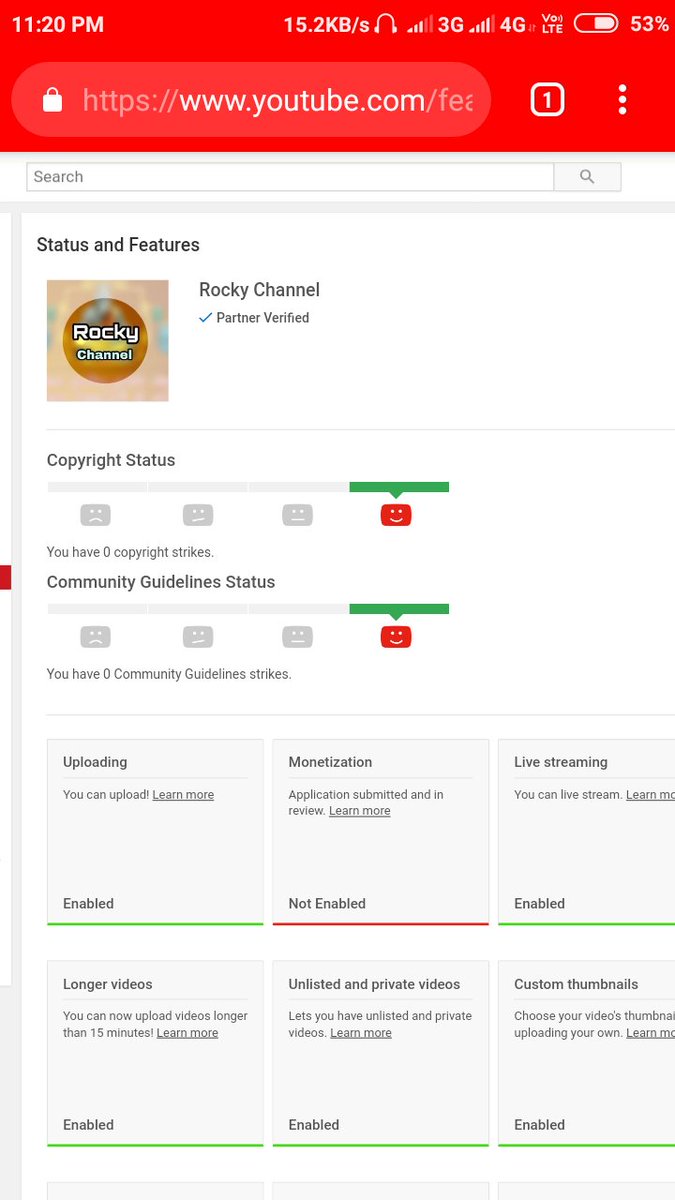Open Learn more in Unlisted and private videos
The height and width of the screenshot is (1200, 675).
click(x=361, y=1033)
